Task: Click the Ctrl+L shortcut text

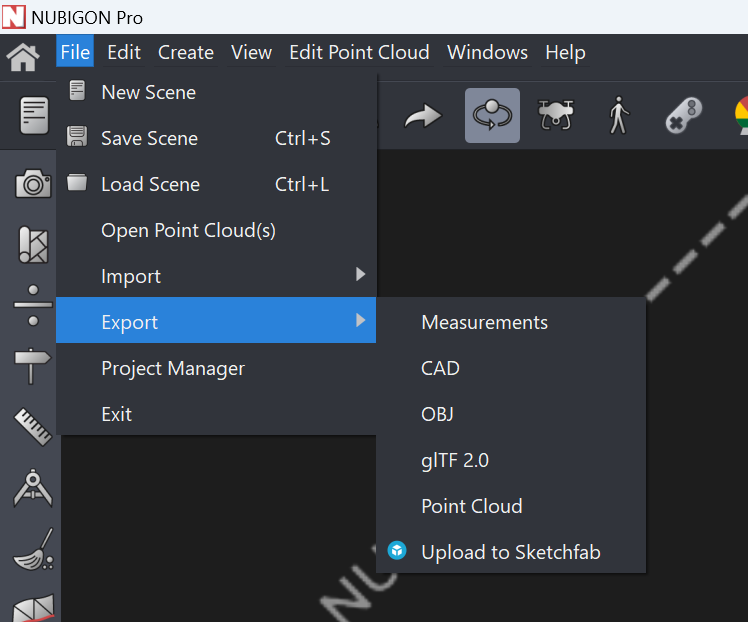Action: (x=302, y=184)
